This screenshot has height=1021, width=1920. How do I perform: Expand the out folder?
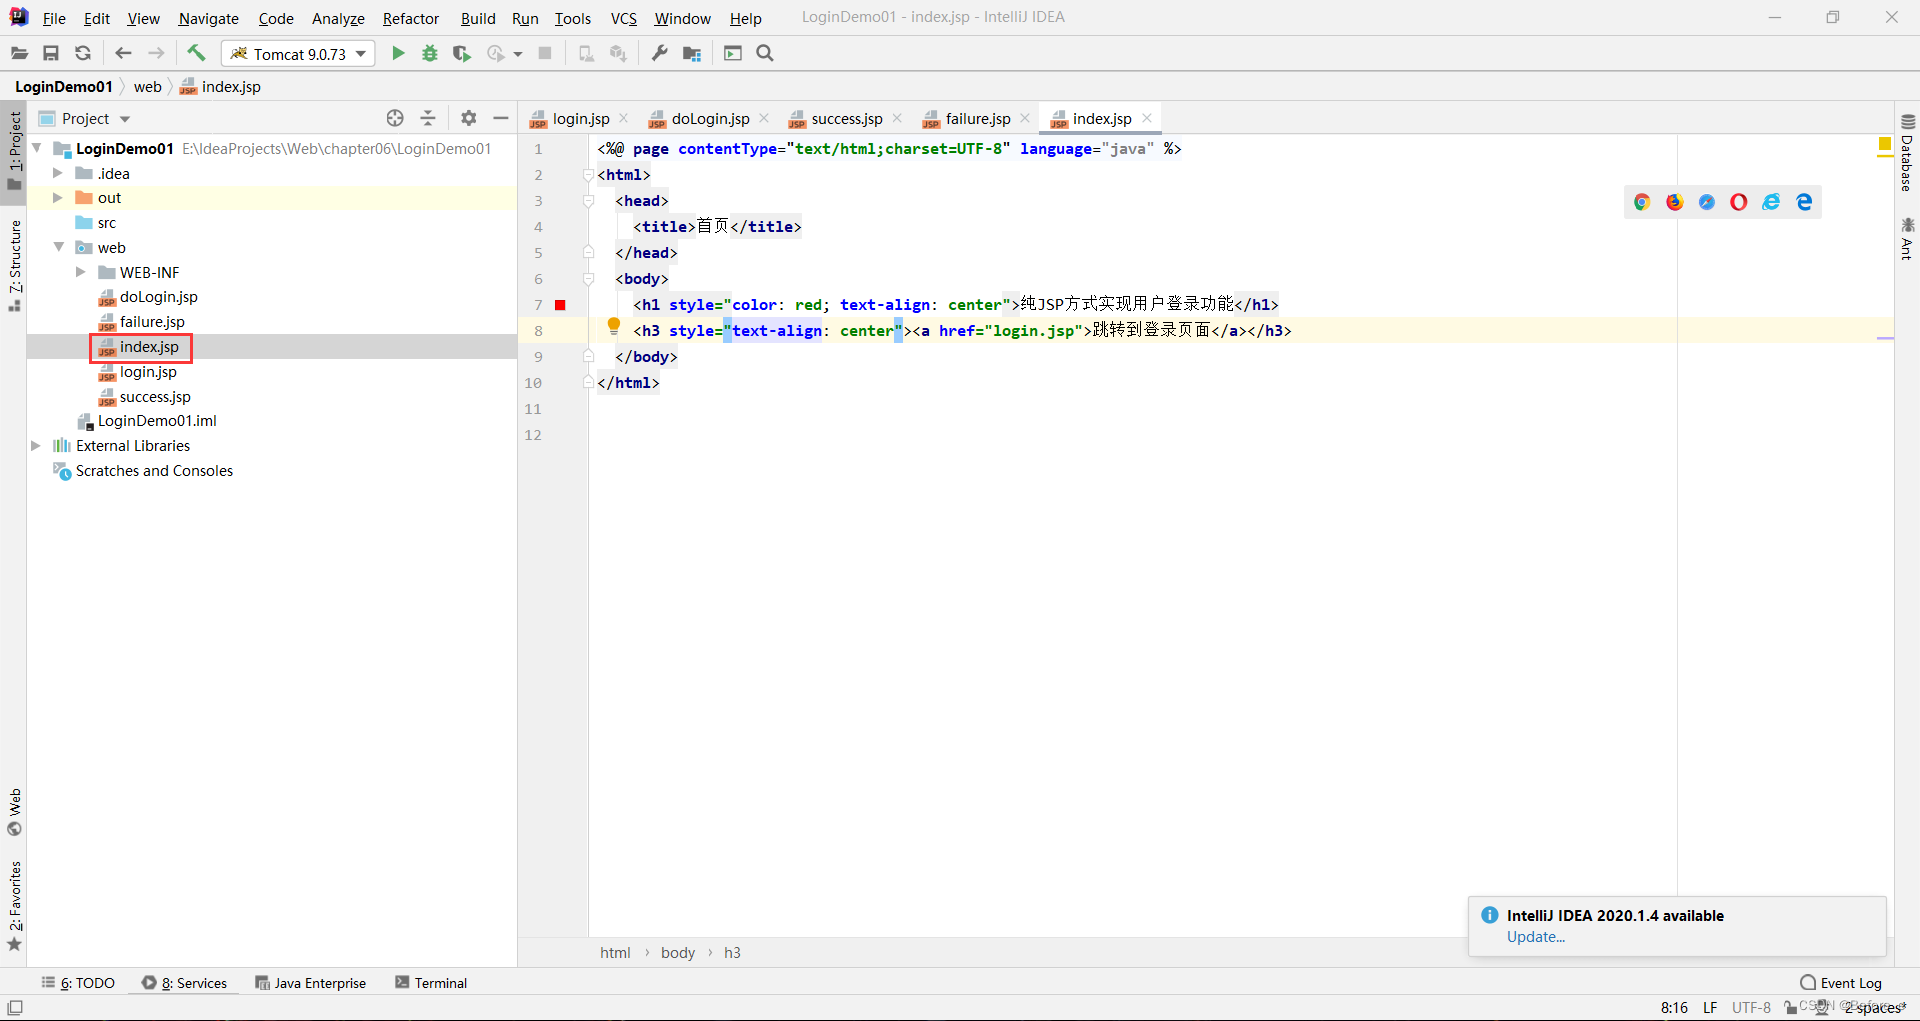(x=57, y=198)
